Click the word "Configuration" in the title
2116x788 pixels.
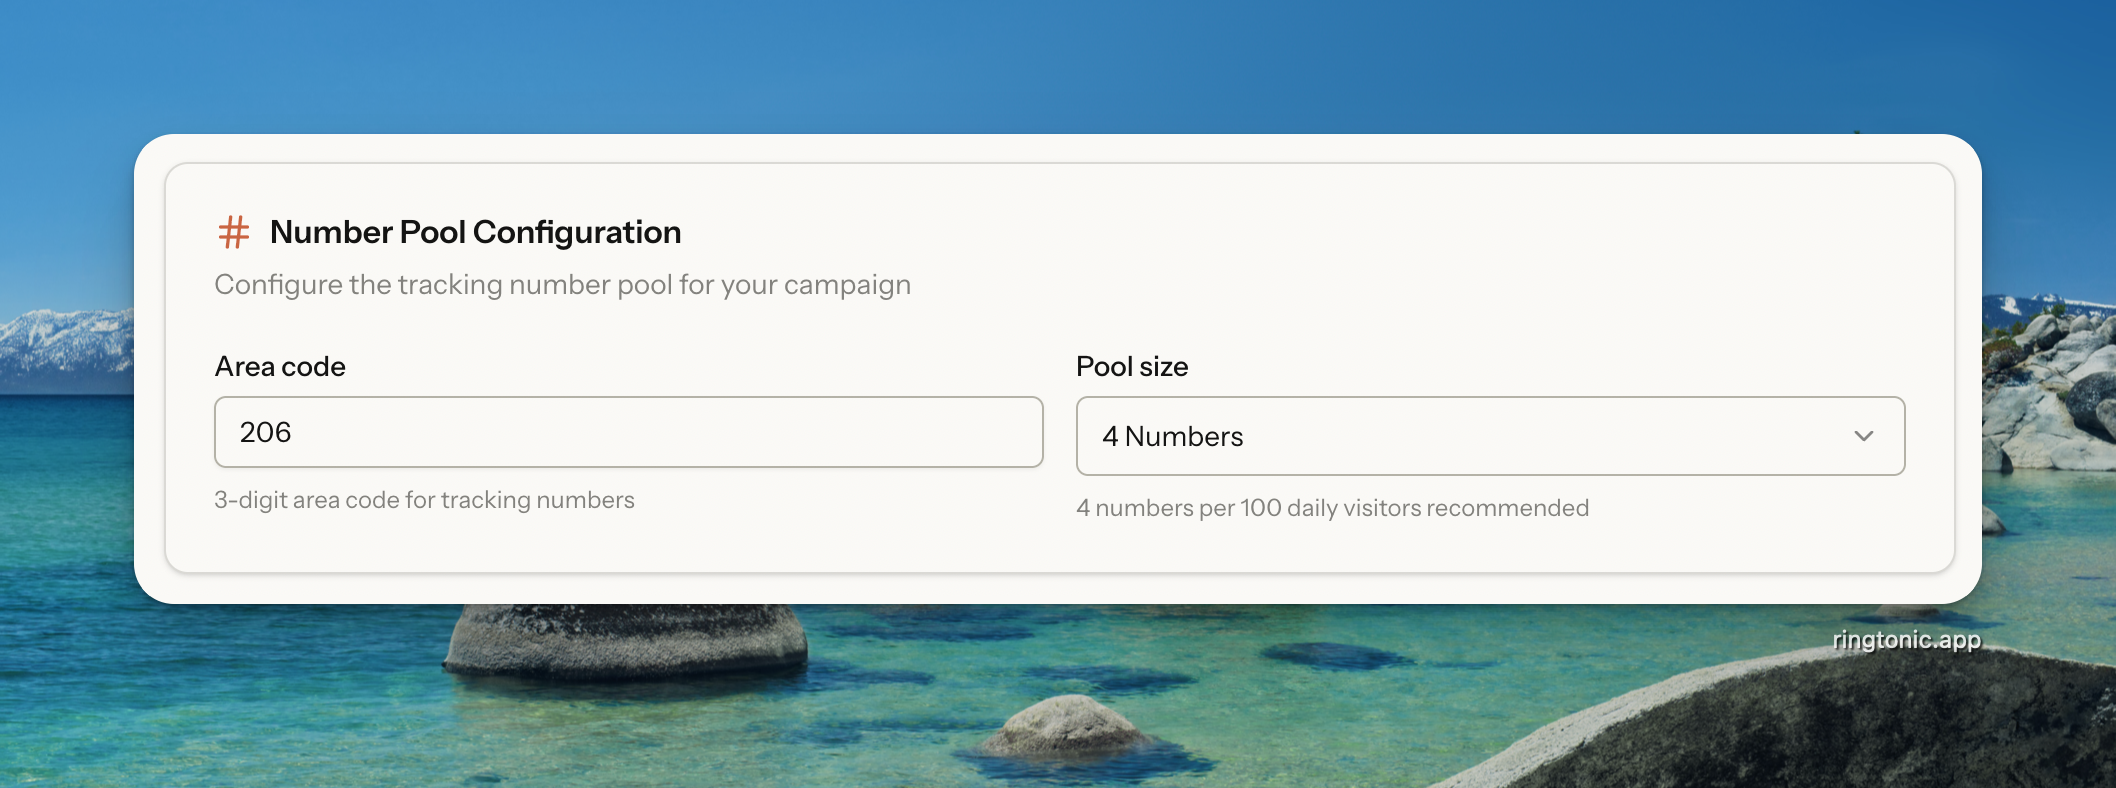coord(576,232)
